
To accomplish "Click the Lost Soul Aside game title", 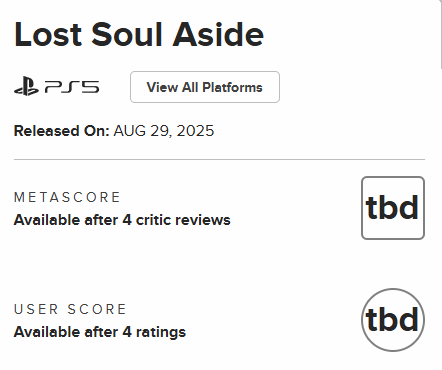I will 139,35.
